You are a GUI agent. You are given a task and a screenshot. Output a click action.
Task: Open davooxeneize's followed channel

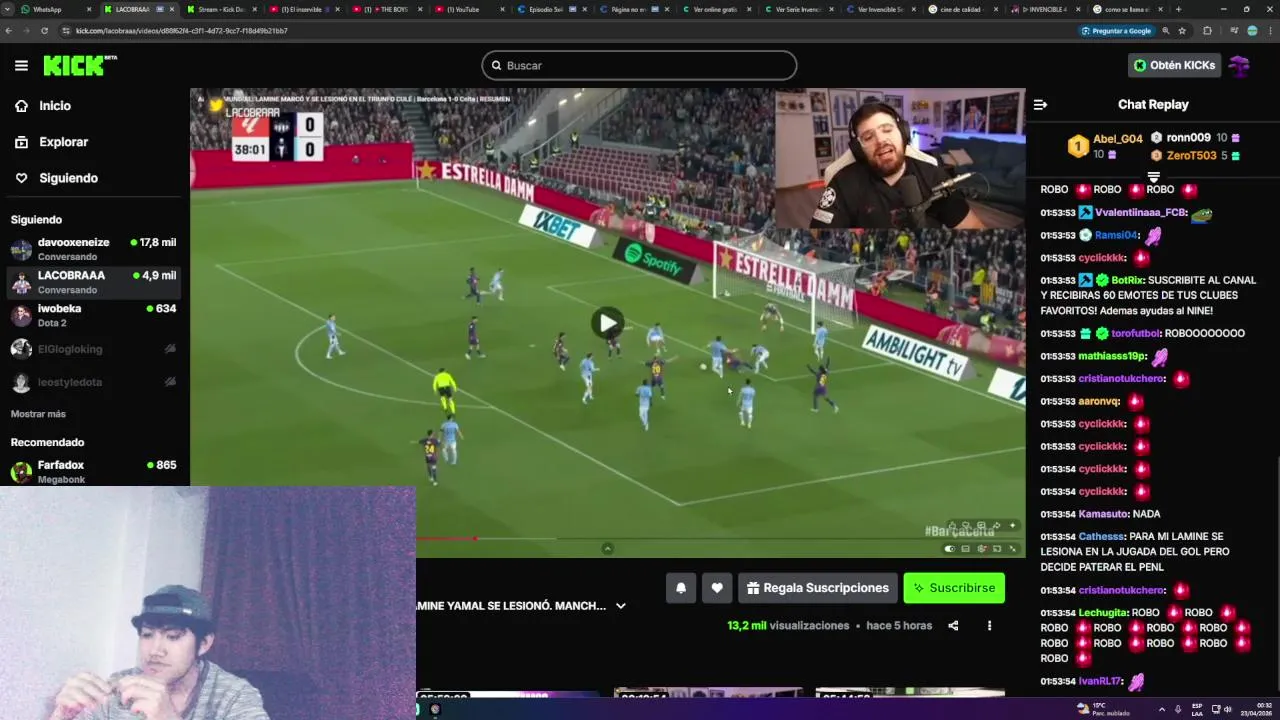tap(94, 249)
